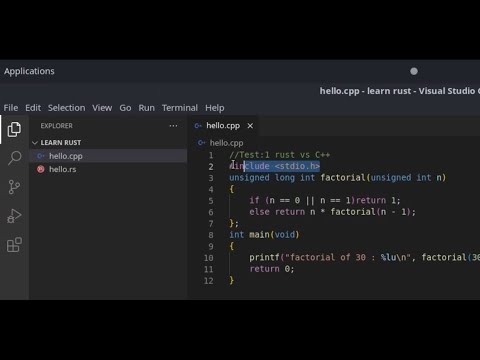Click line number 1 in the gutter
This screenshot has height=360, width=480.
point(211,155)
